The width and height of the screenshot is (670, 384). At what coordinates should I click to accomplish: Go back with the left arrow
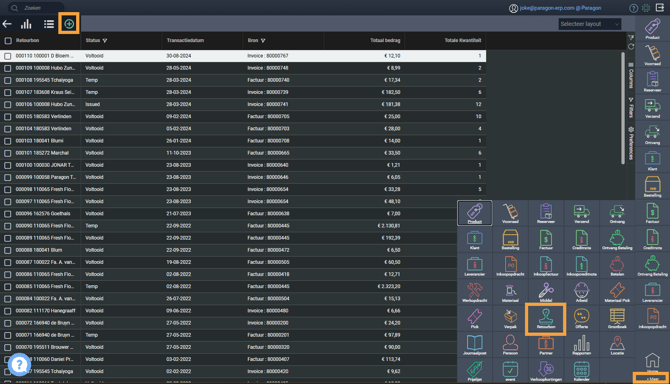pos(7,24)
